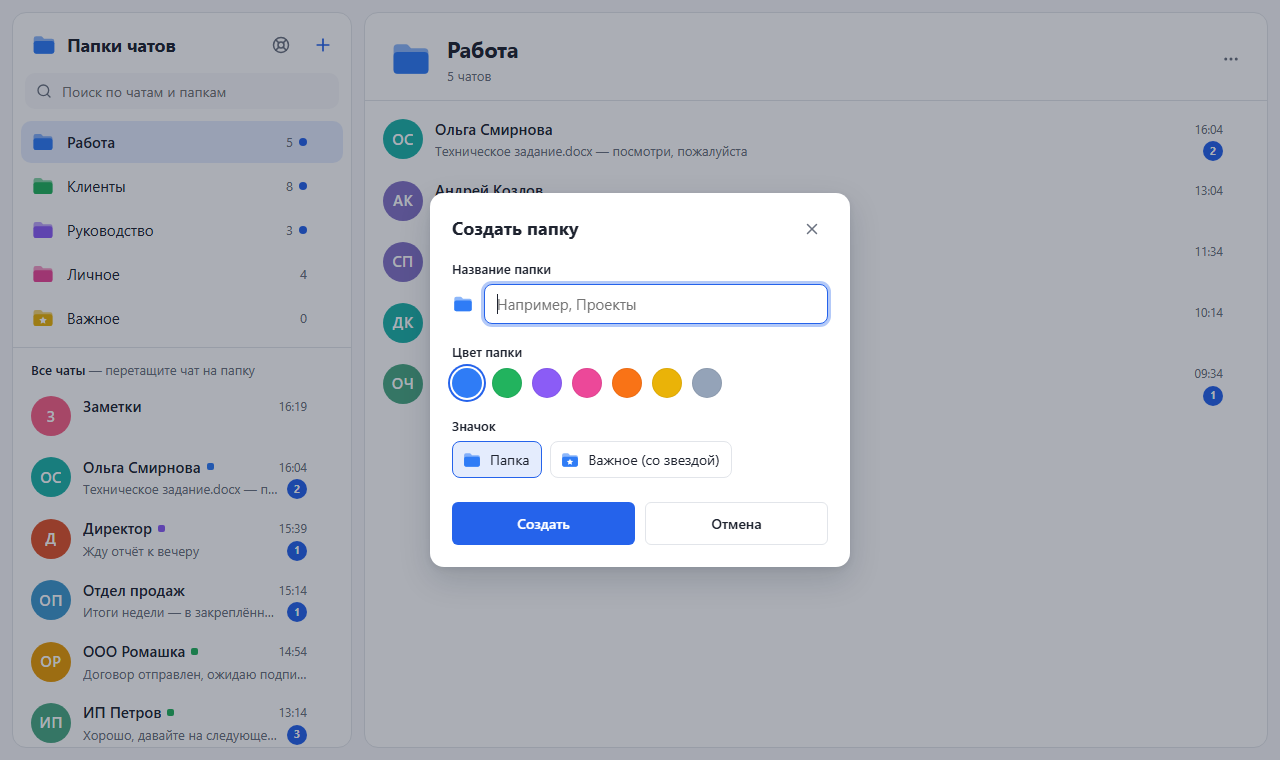
Task: Click the Папки чатов header folder icon
Action: [44, 45]
